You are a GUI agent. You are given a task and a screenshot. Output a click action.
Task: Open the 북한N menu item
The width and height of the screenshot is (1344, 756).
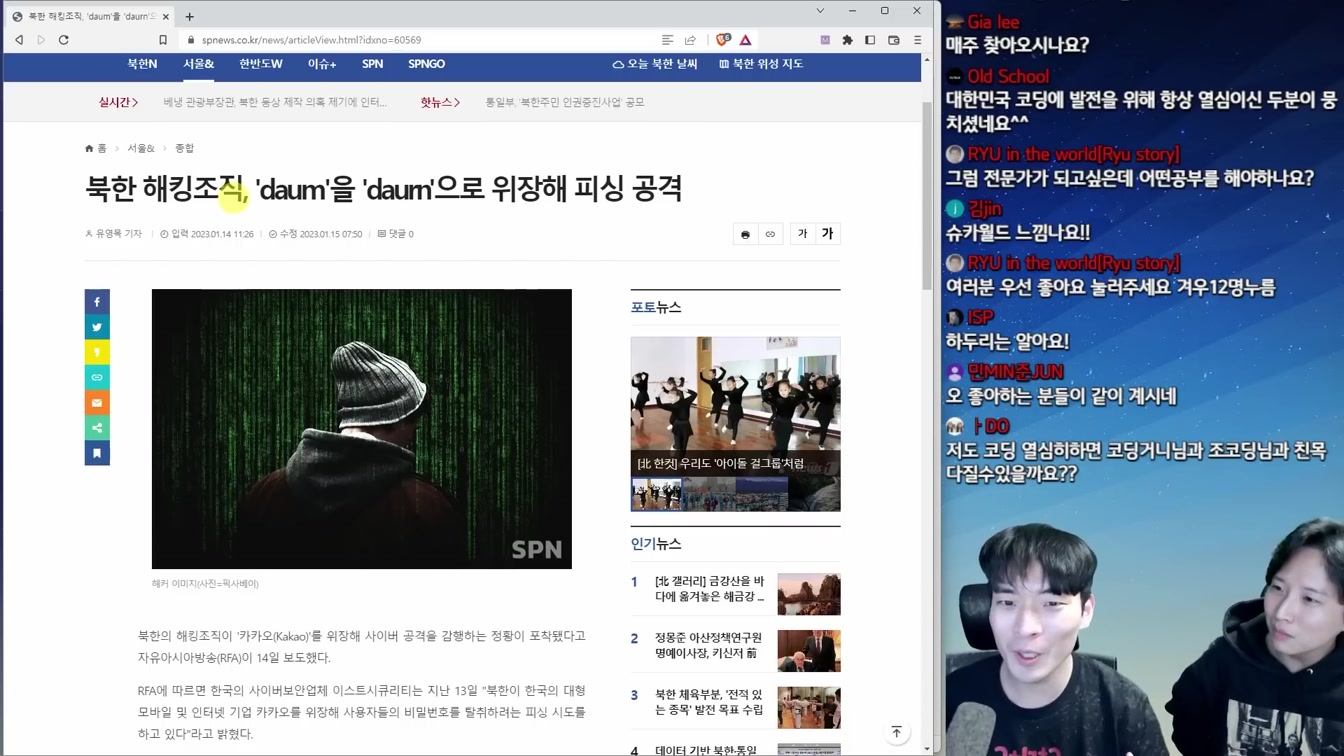pos(142,64)
